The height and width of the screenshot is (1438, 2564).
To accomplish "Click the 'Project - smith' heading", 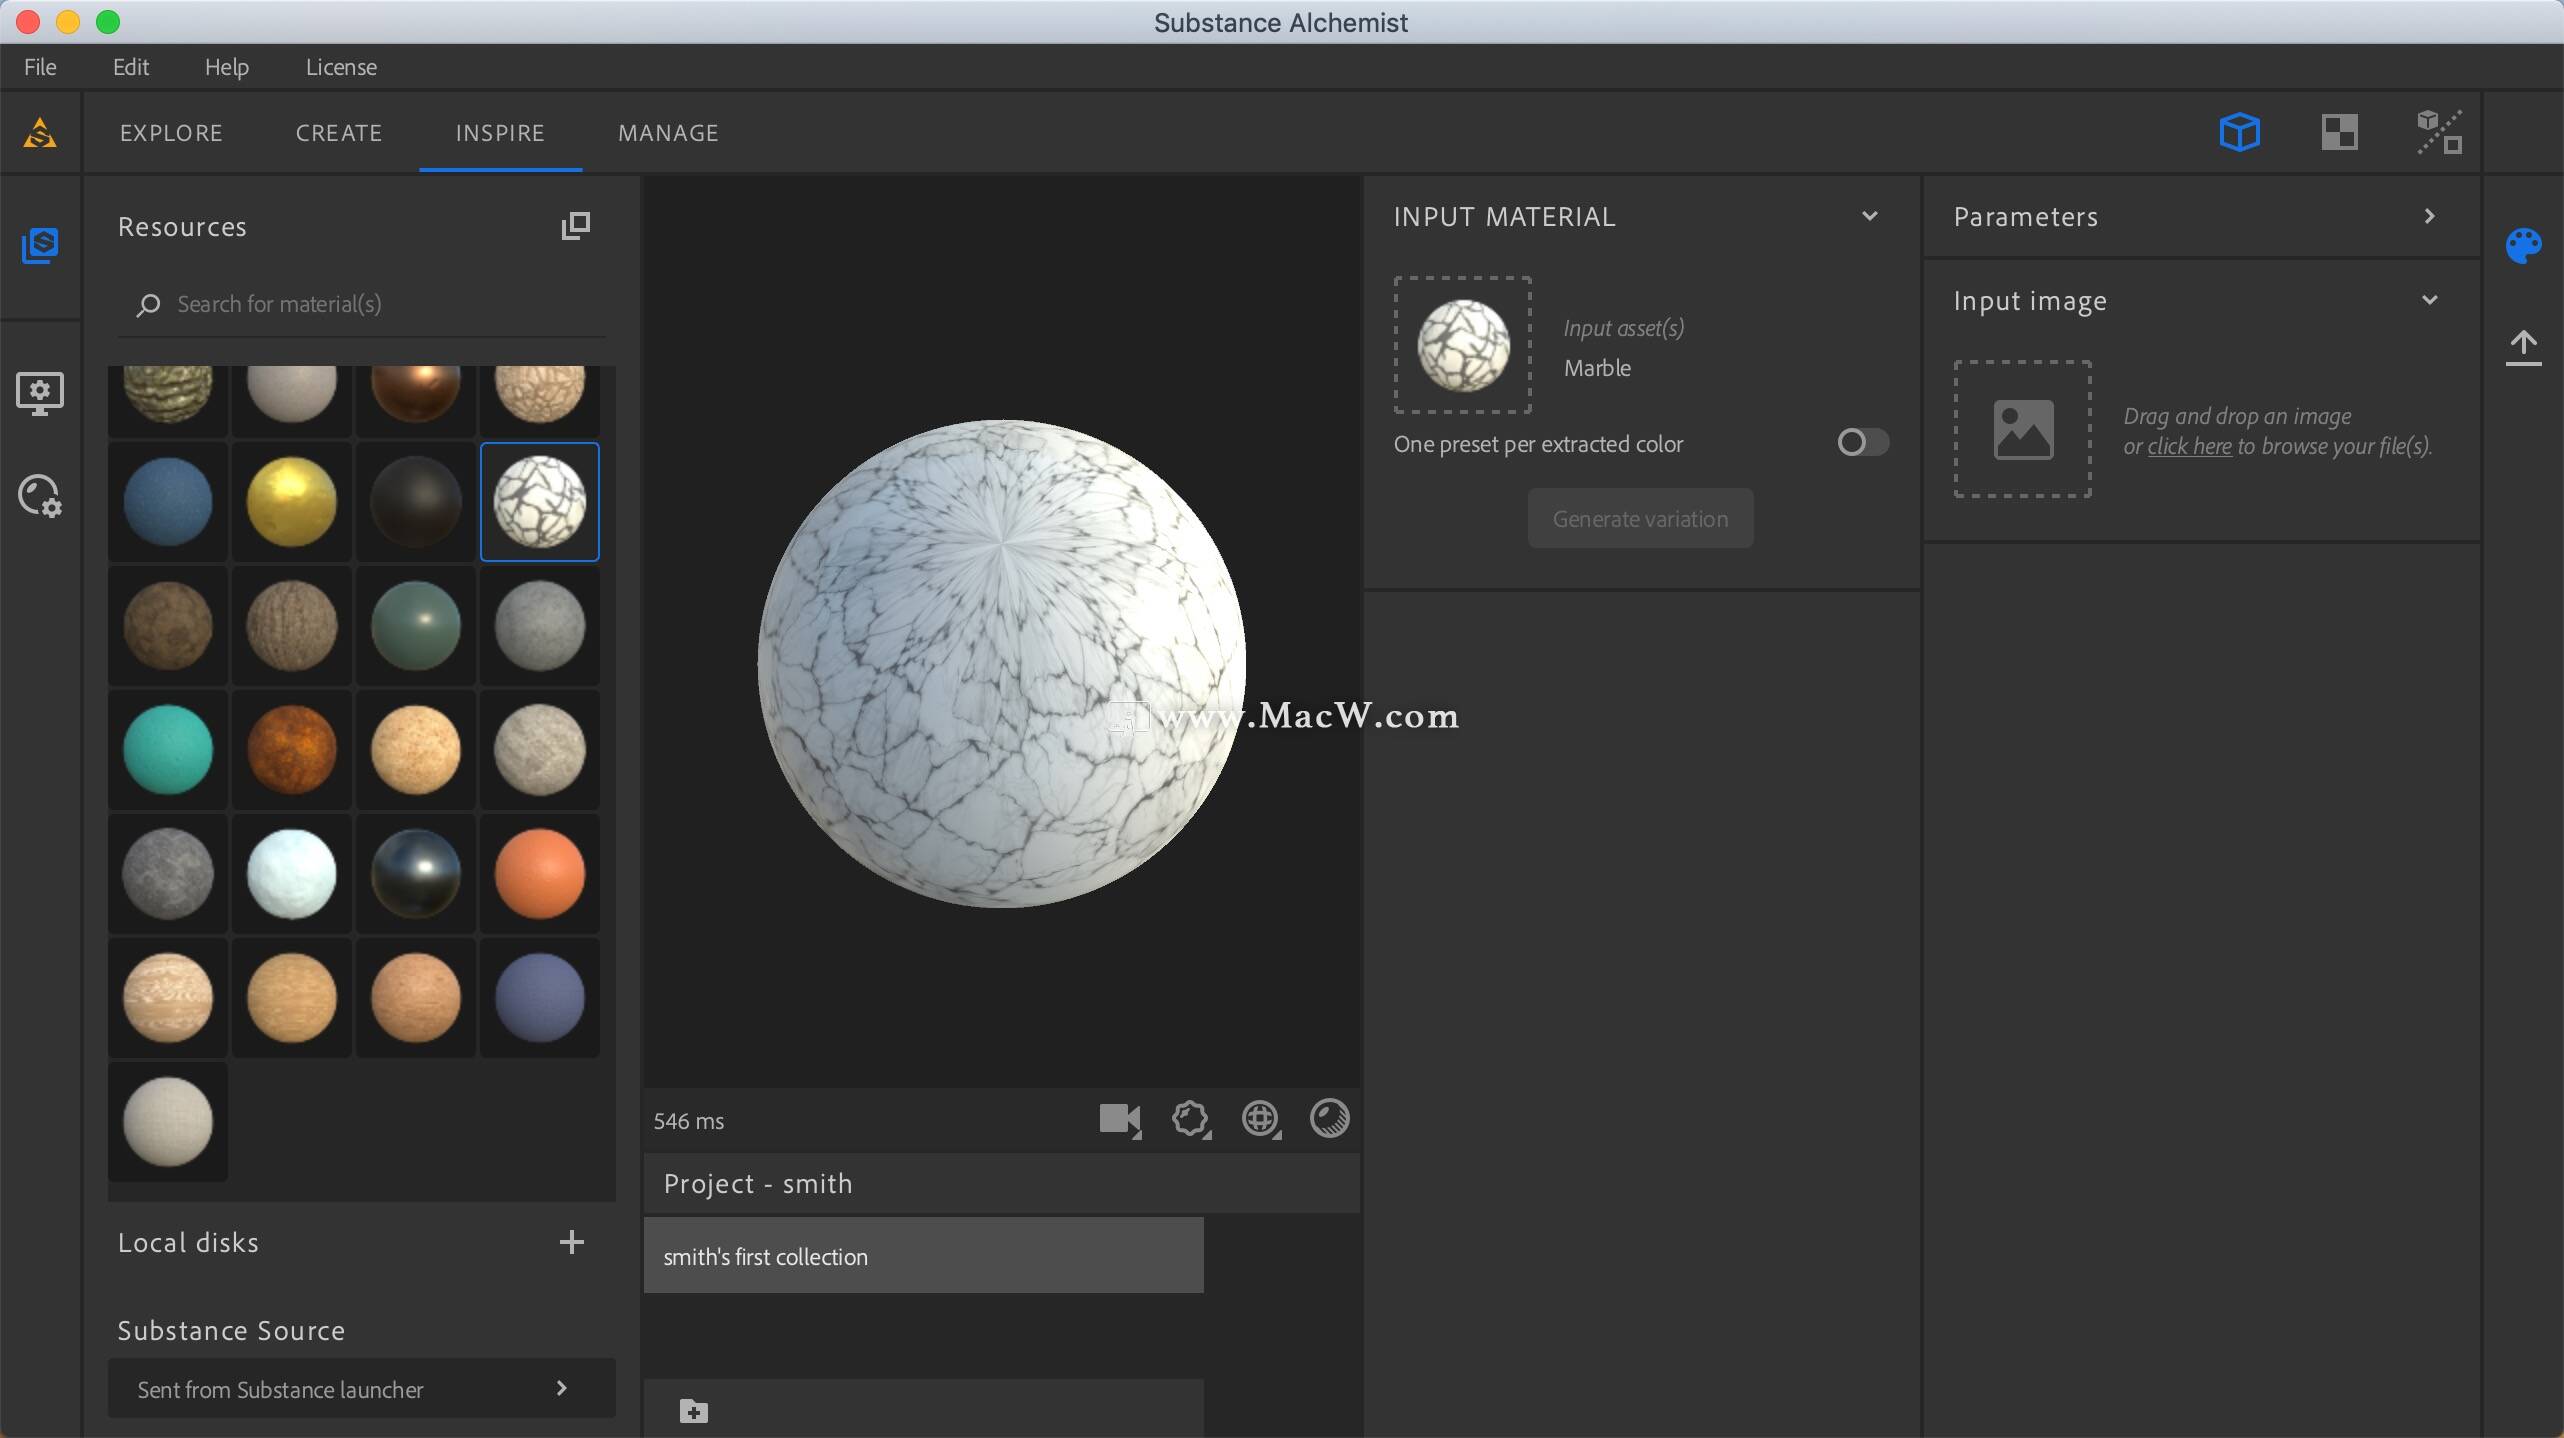I will 758,1183.
